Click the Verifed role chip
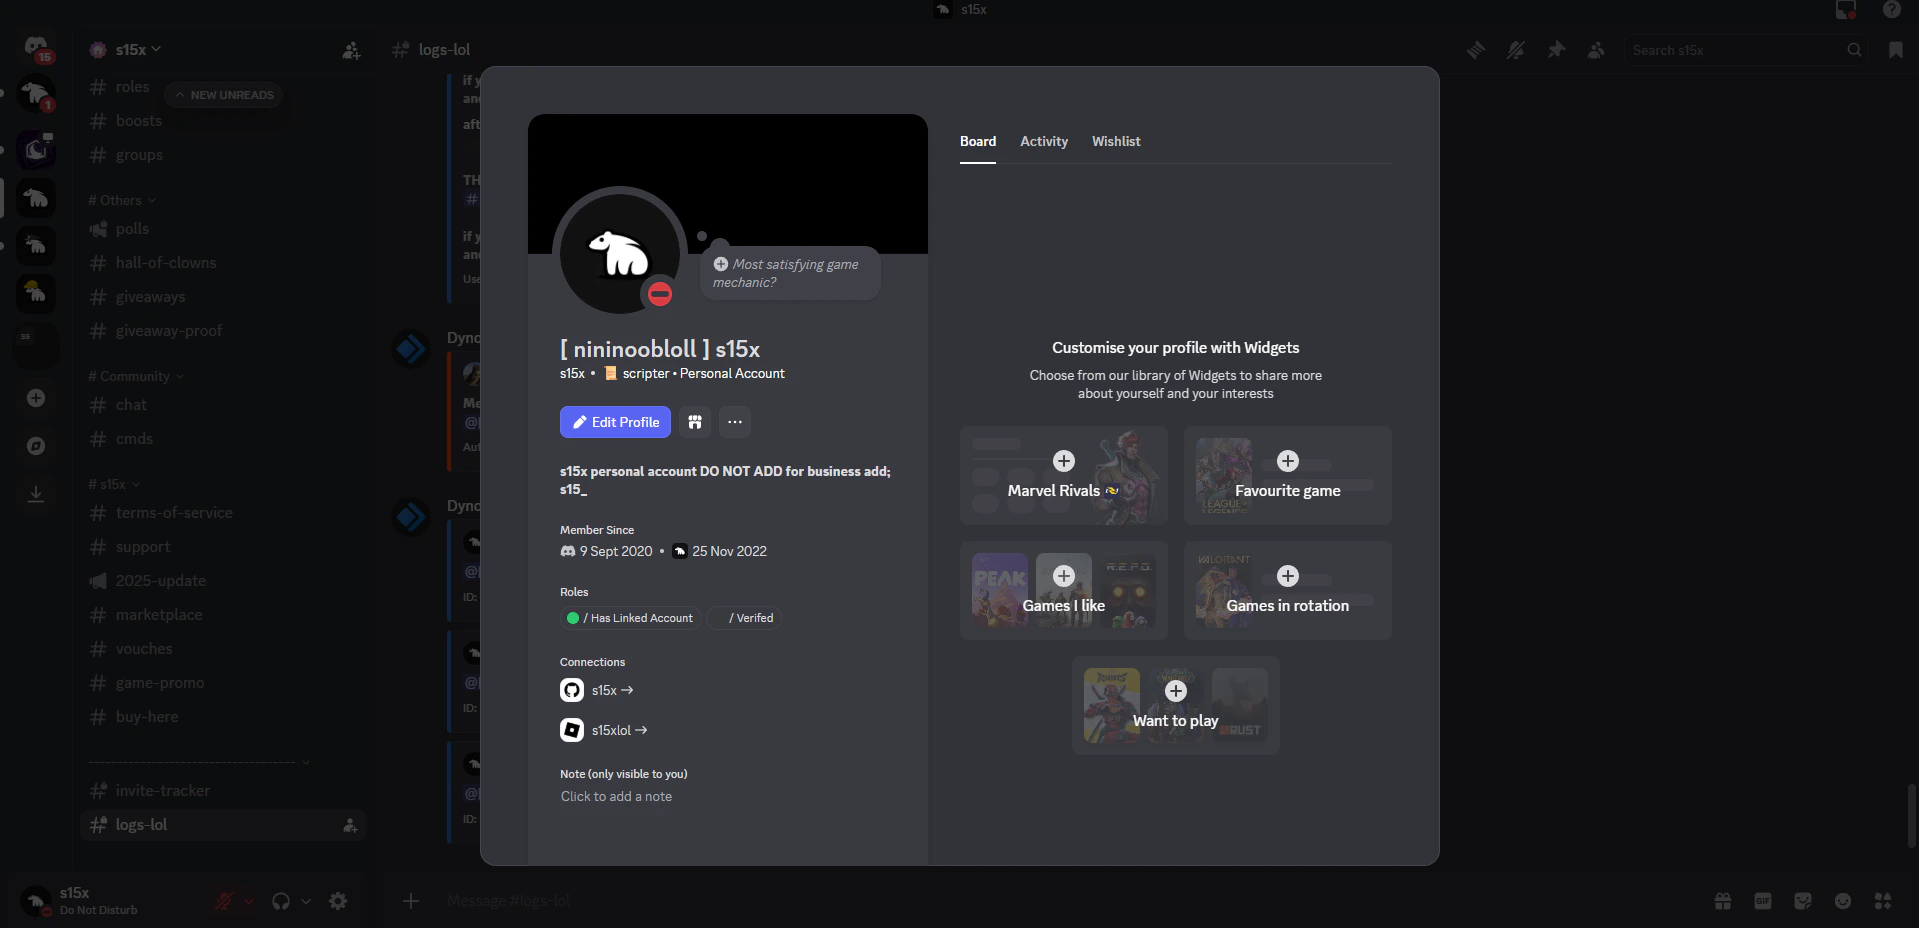 (x=744, y=618)
